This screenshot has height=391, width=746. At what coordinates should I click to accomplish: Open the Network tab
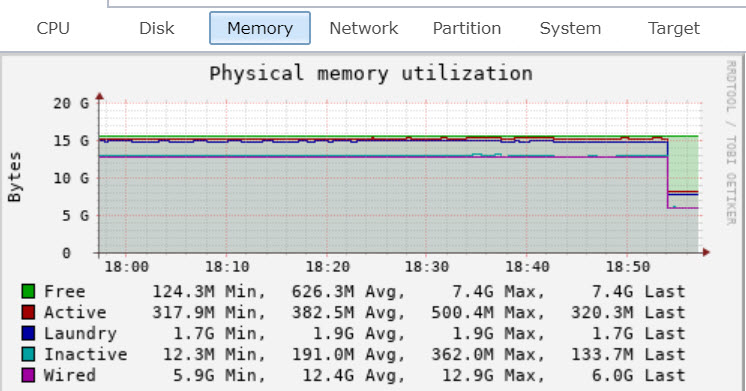click(x=363, y=28)
